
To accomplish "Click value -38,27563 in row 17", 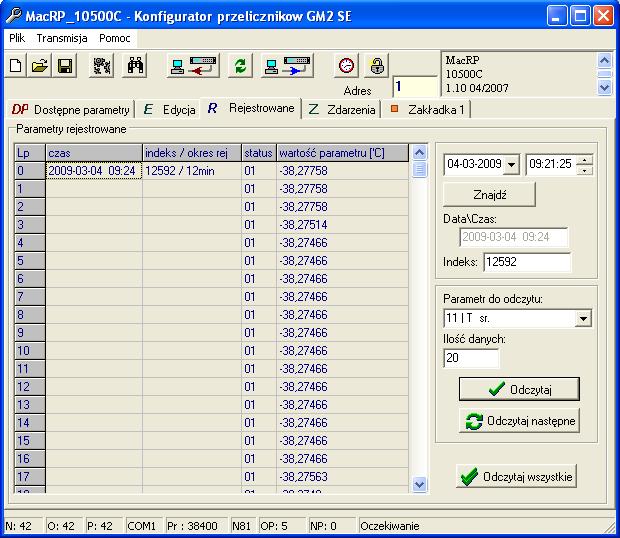I will click(342, 476).
